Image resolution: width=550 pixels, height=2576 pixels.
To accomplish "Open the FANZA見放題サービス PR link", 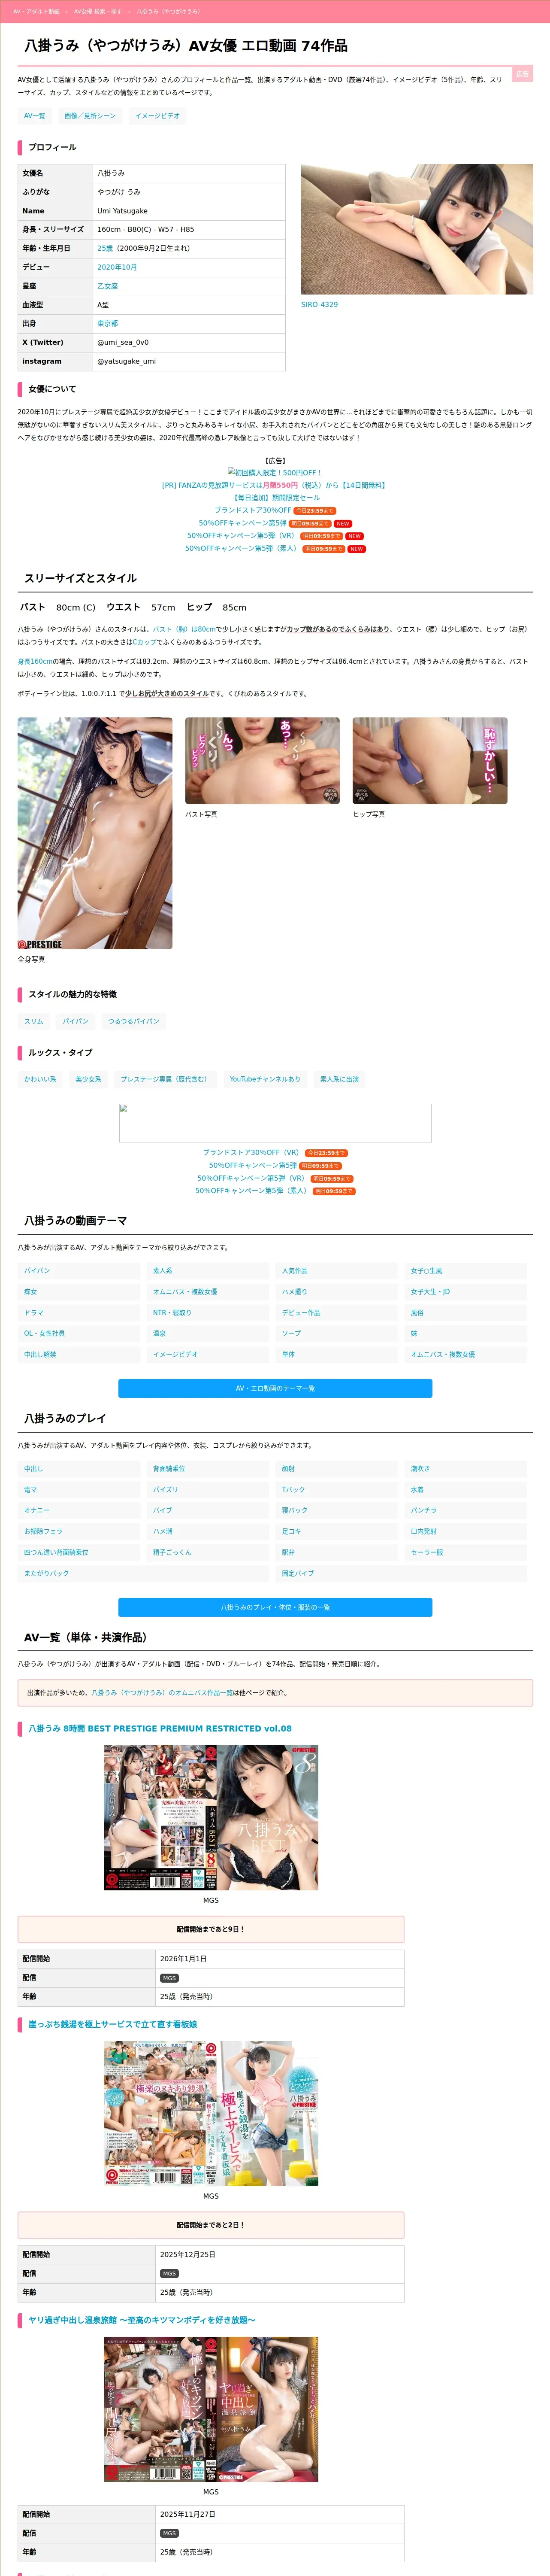I will 274,485.
